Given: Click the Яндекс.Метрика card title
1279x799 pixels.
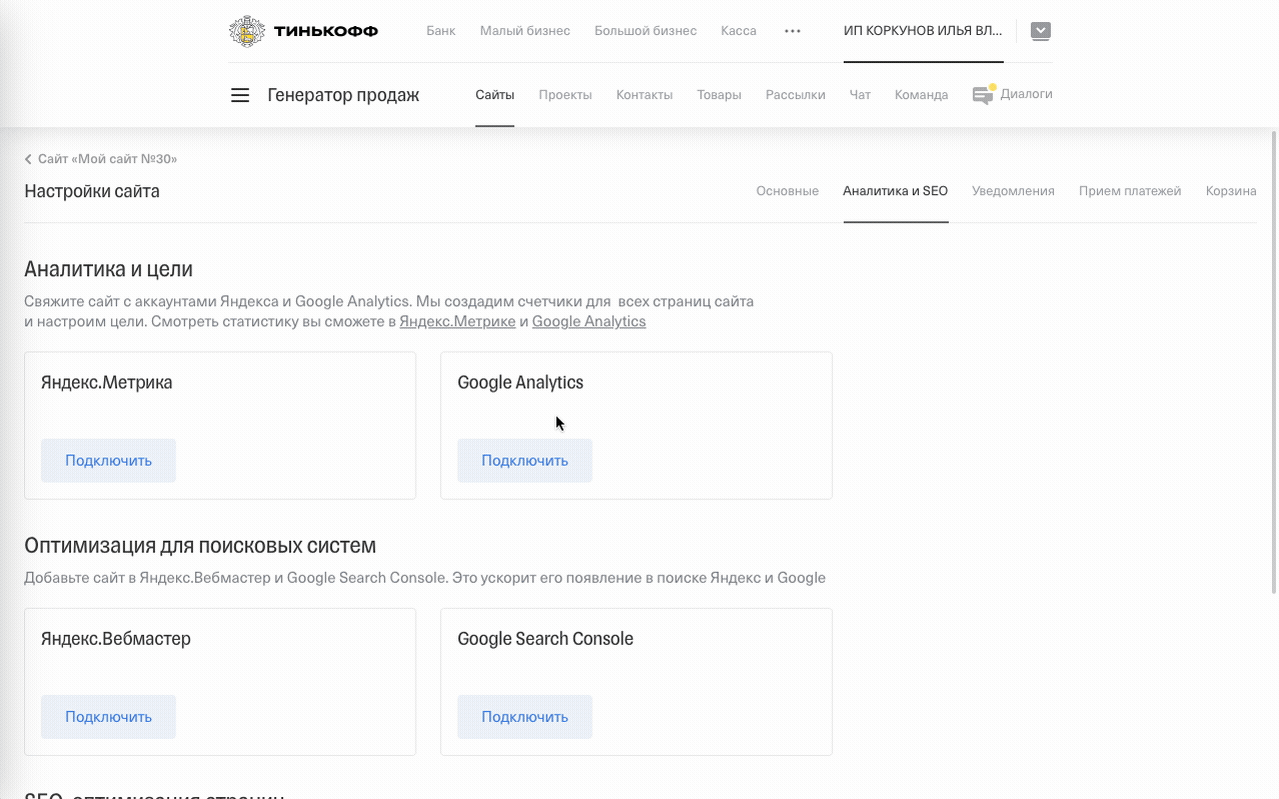Looking at the screenshot, I should click(107, 382).
